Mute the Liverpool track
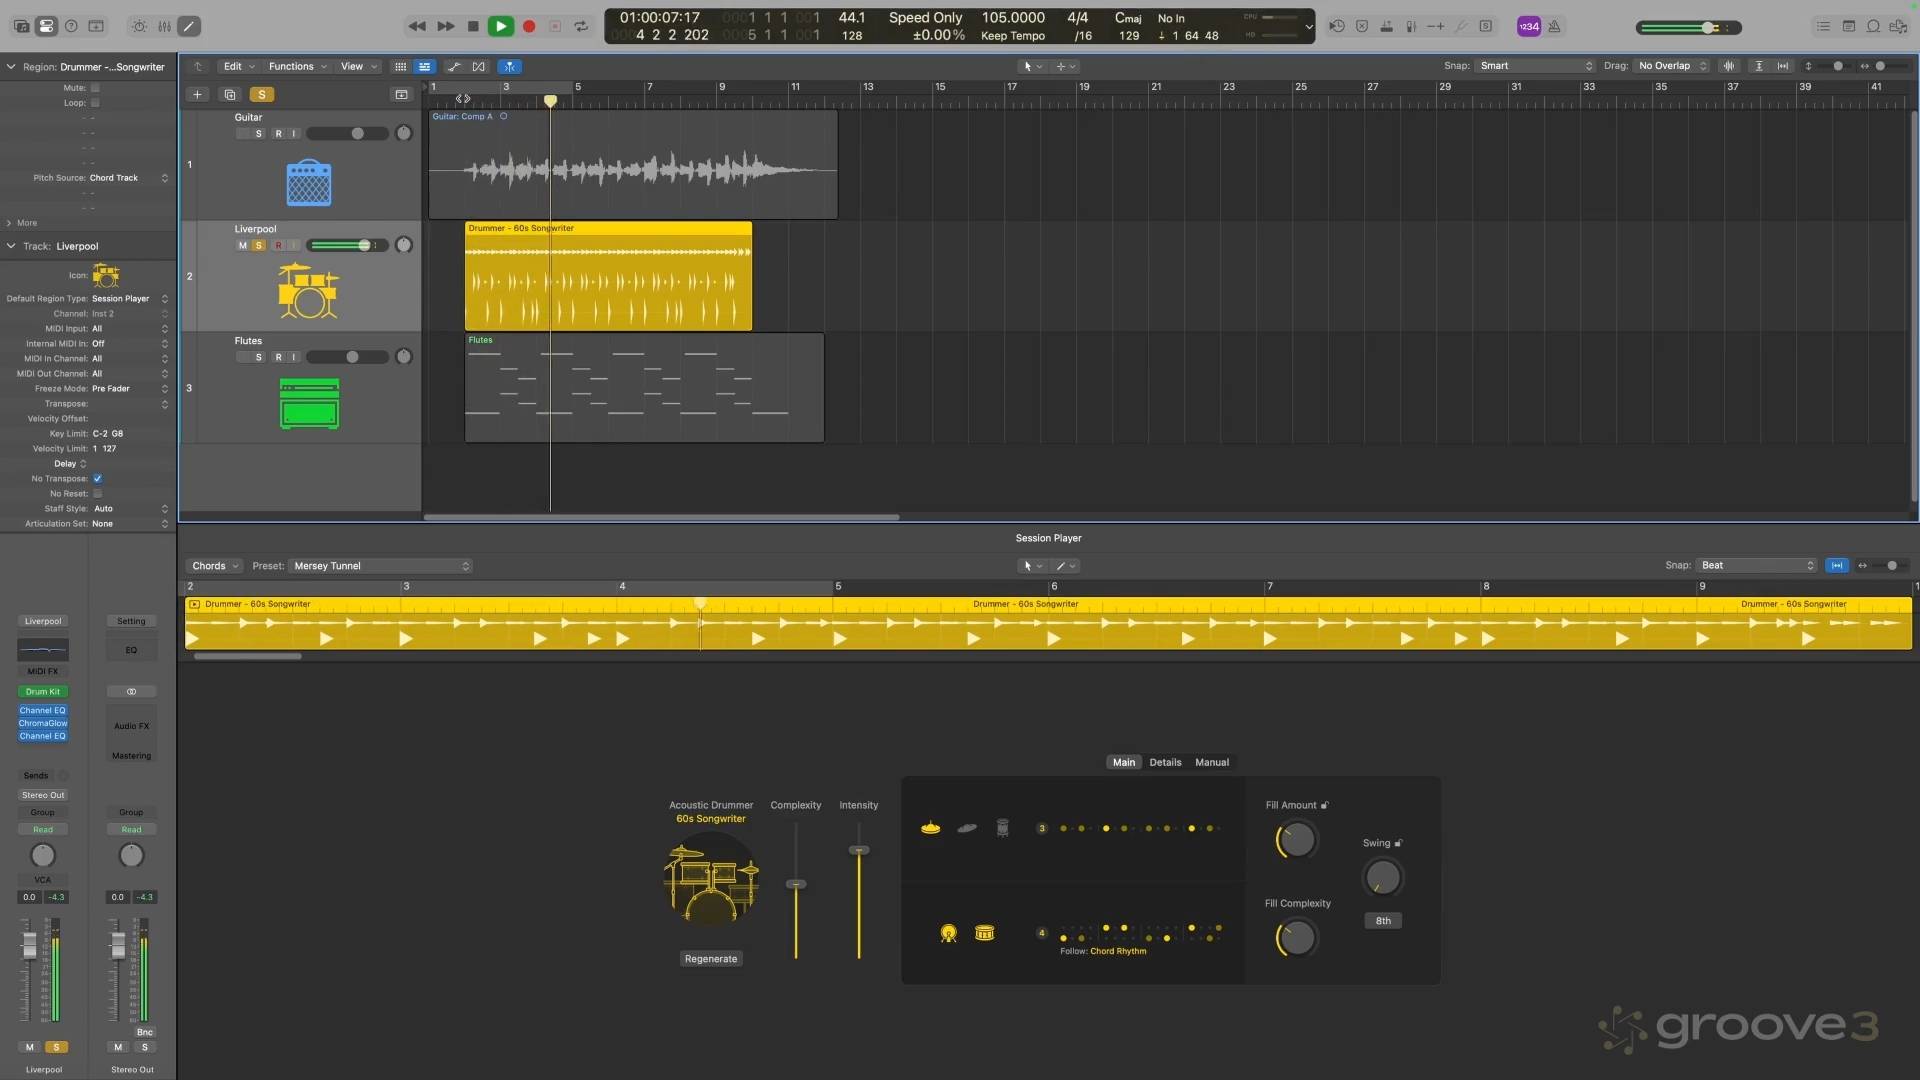This screenshot has height=1080, width=1920. click(x=242, y=245)
